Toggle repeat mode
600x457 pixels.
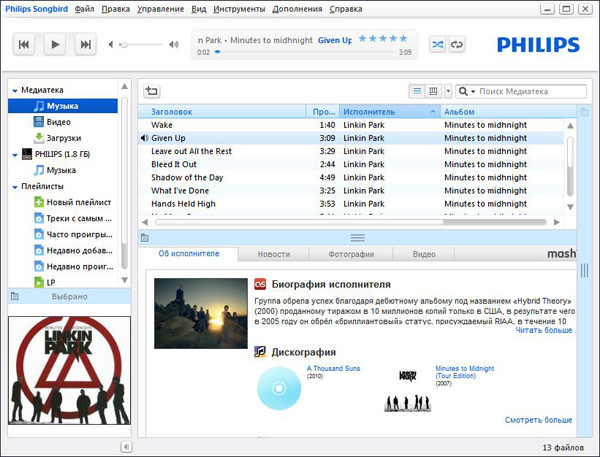click(x=457, y=45)
